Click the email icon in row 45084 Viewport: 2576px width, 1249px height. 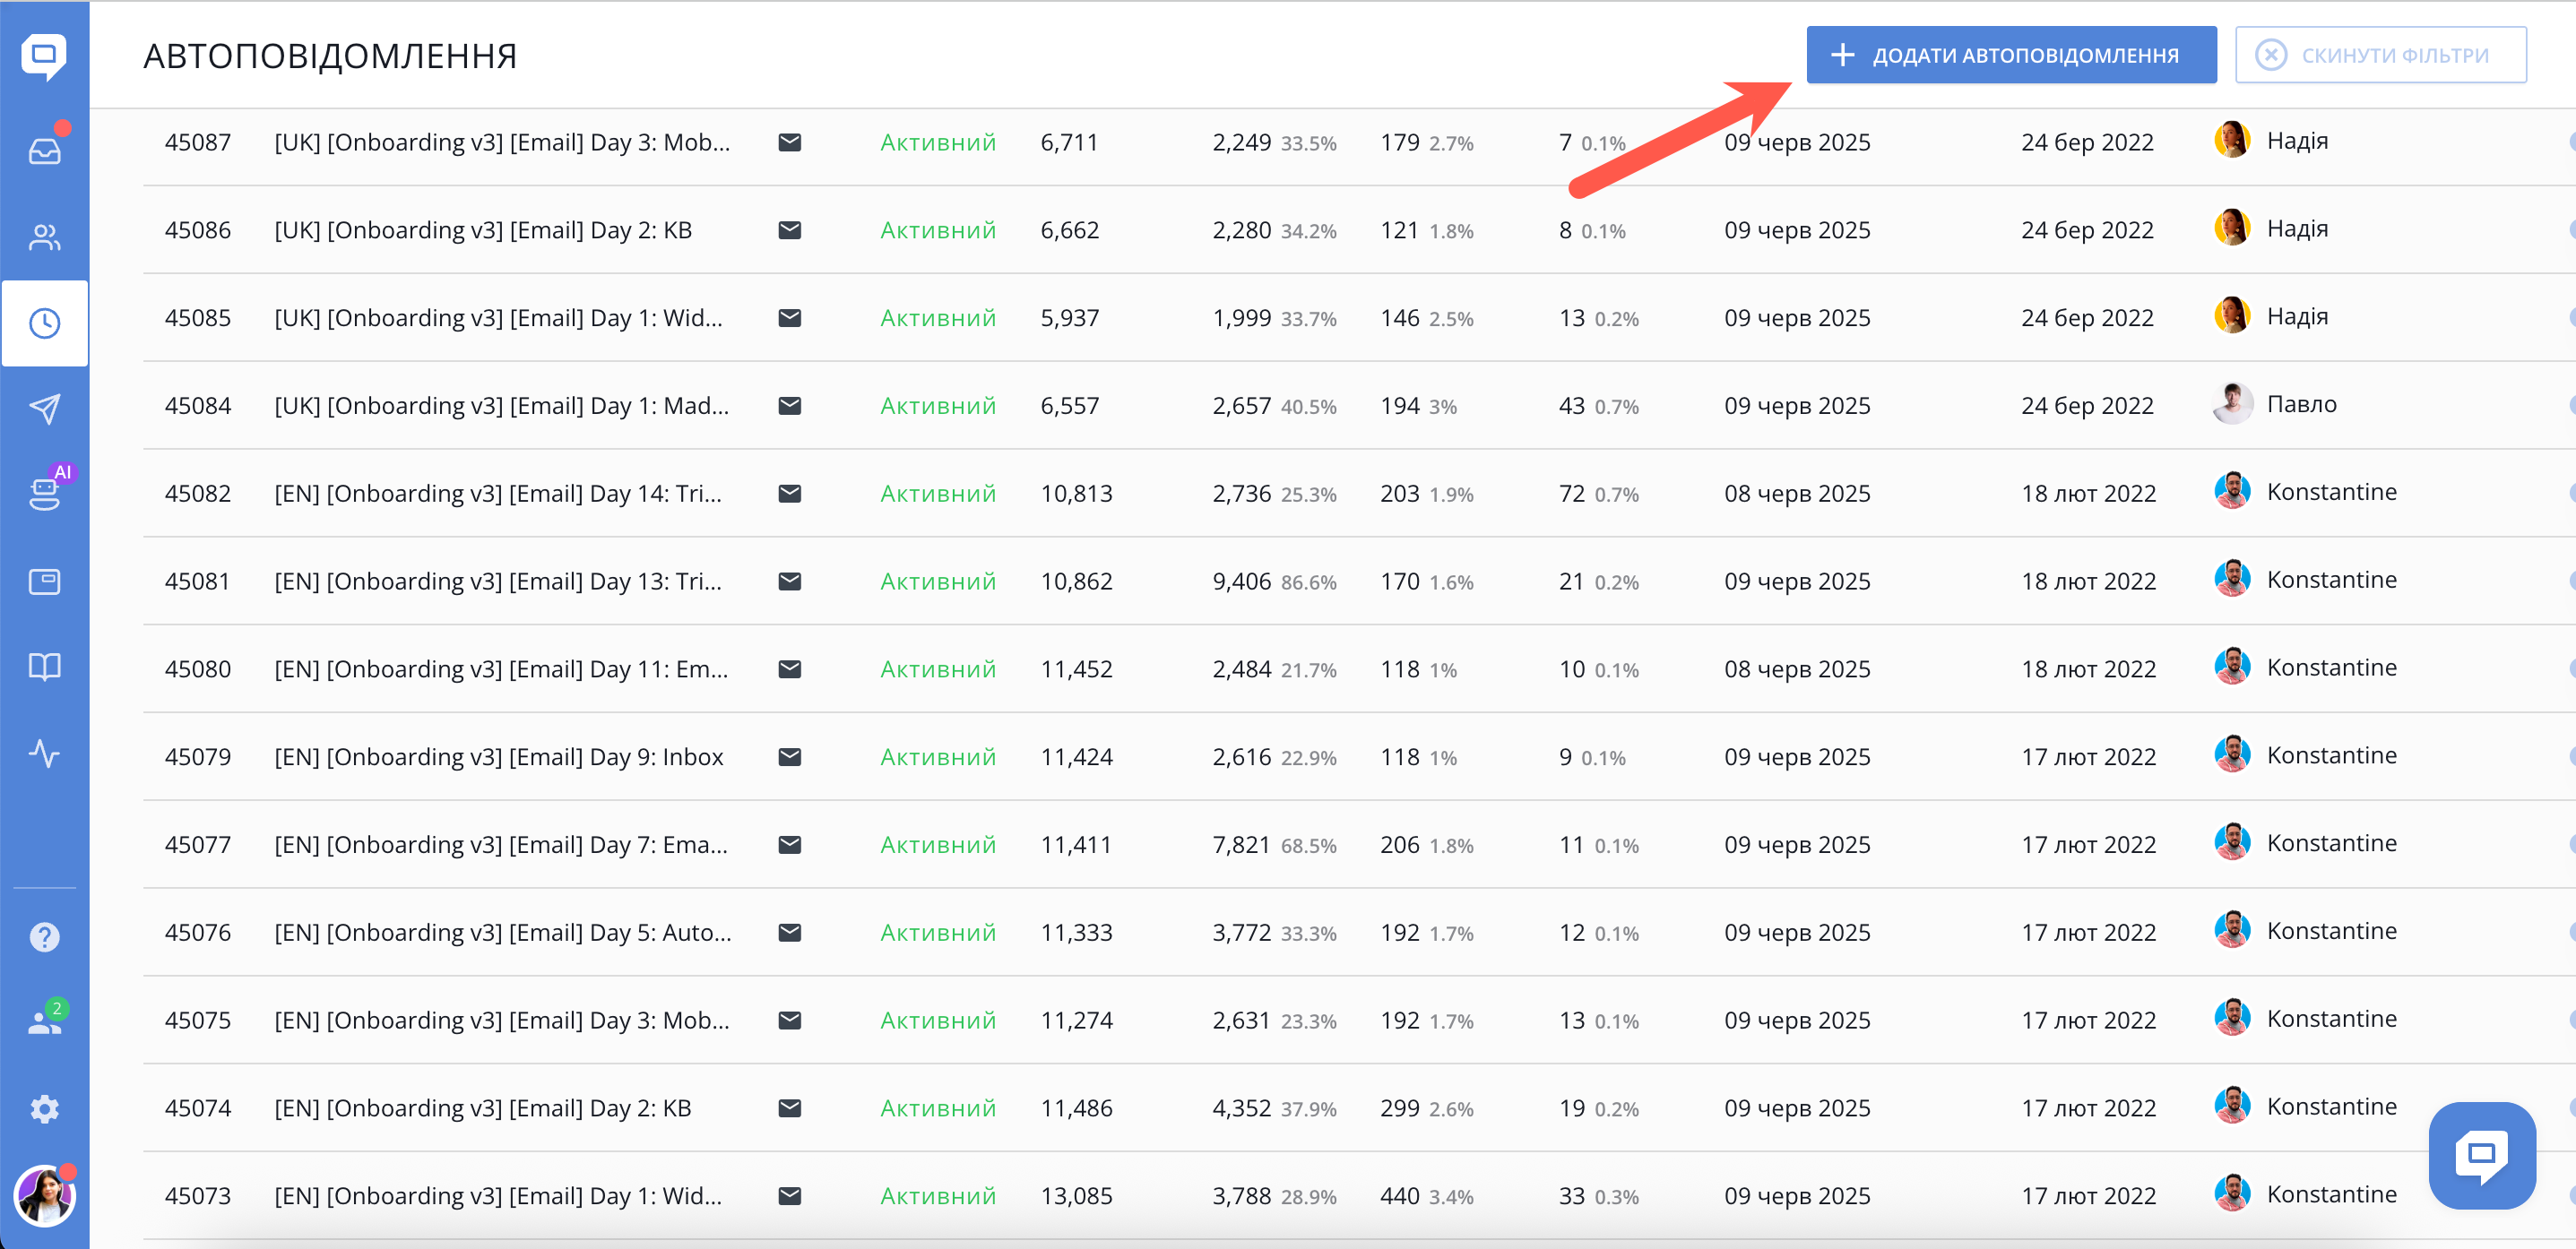[x=789, y=405]
